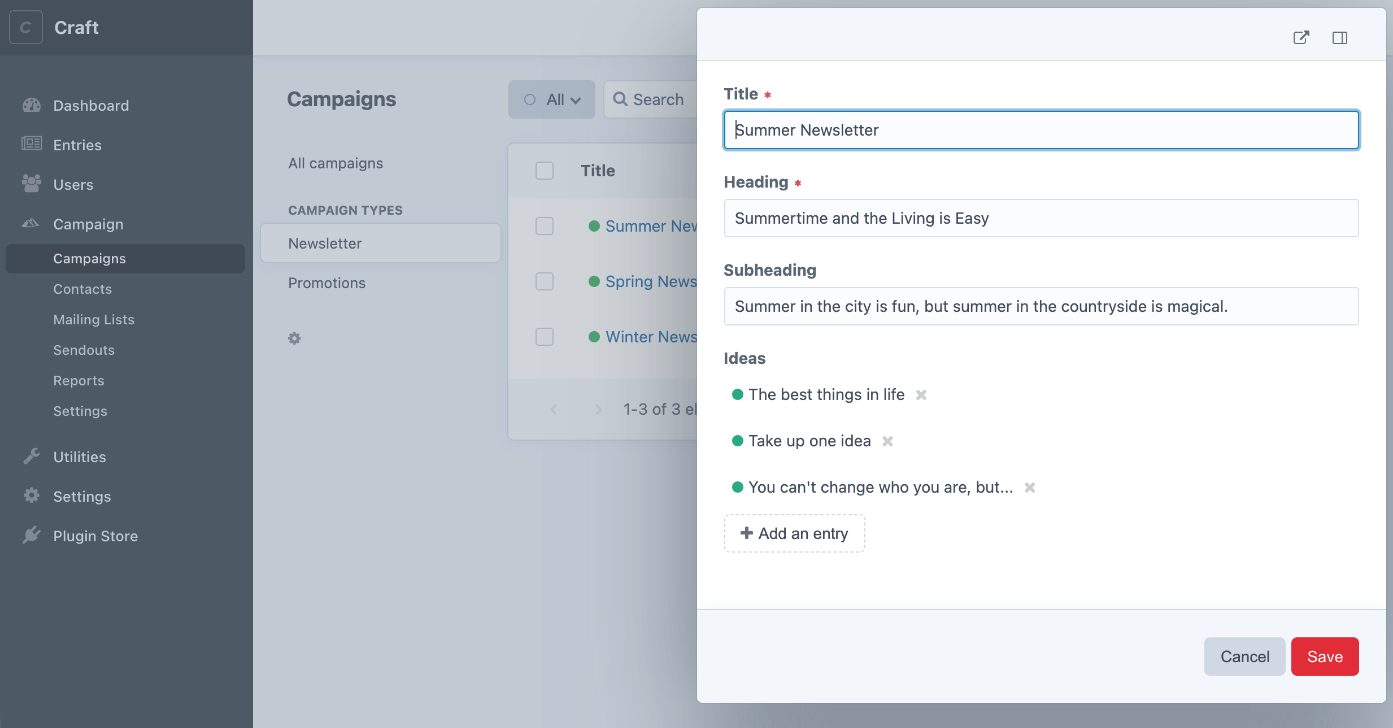Open the All status filter dropdown
The width and height of the screenshot is (1393, 728).
pos(552,100)
